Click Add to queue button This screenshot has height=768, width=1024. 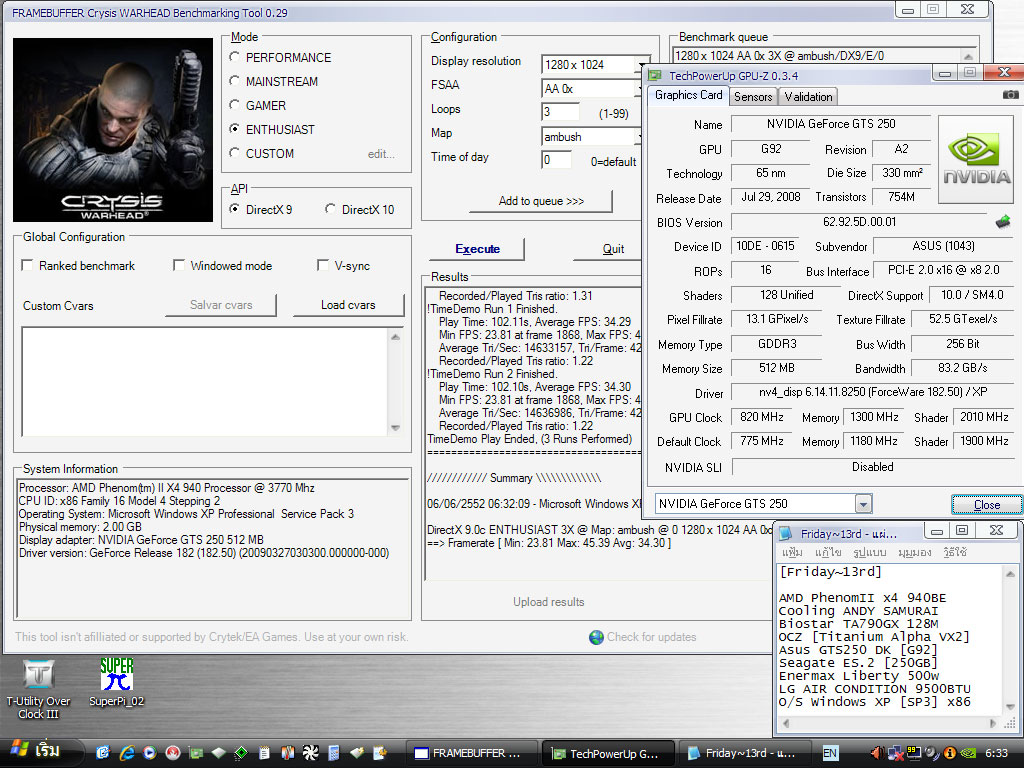[x=541, y=200]
